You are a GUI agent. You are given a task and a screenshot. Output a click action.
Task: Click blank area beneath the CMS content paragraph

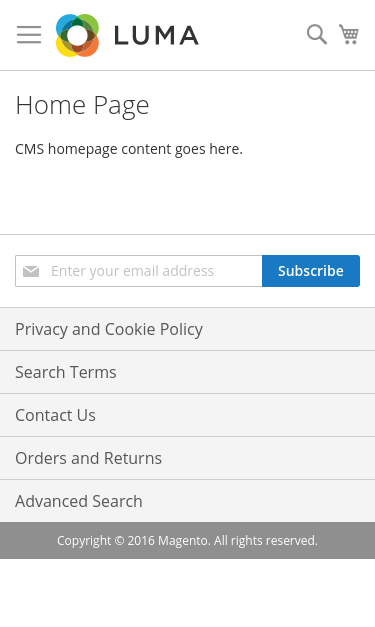click(x=188, y=196)
